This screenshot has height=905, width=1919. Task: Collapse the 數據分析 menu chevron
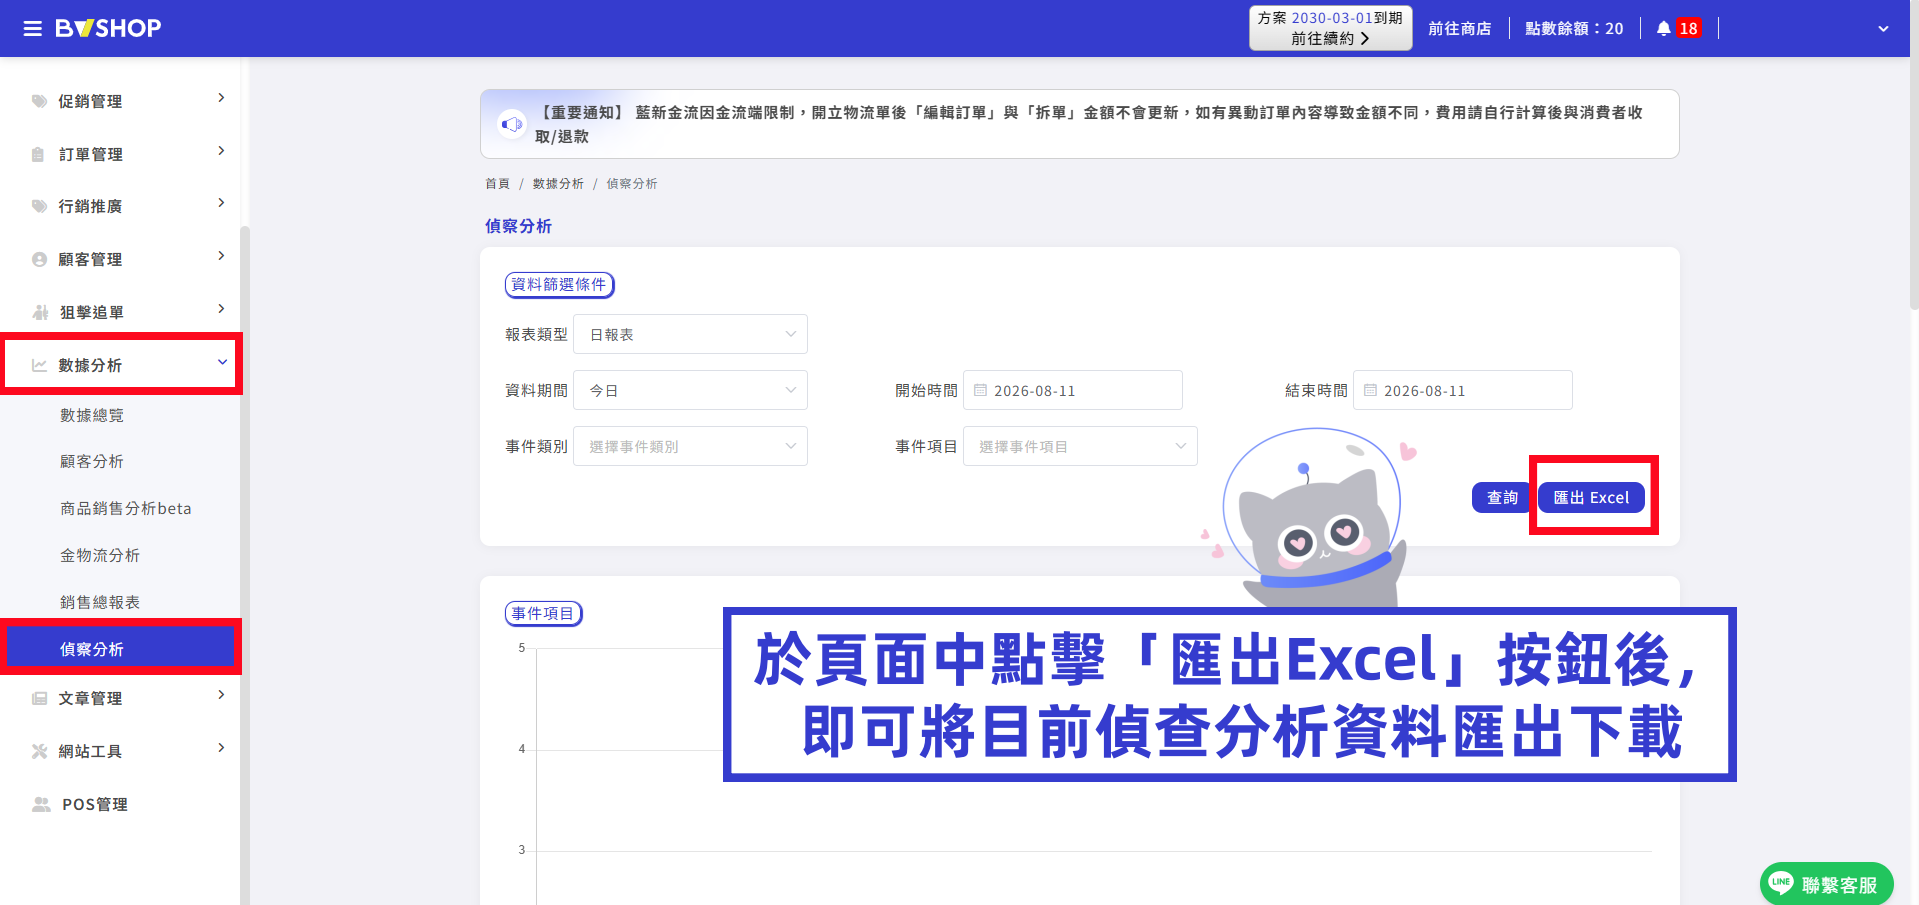pyautogui.click(x=222, y=362)
